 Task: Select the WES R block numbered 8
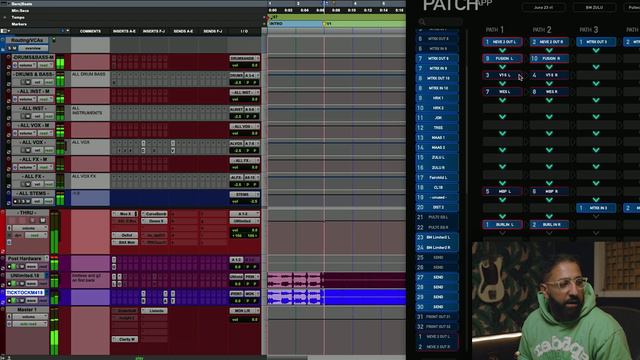[x=549, y=92]
